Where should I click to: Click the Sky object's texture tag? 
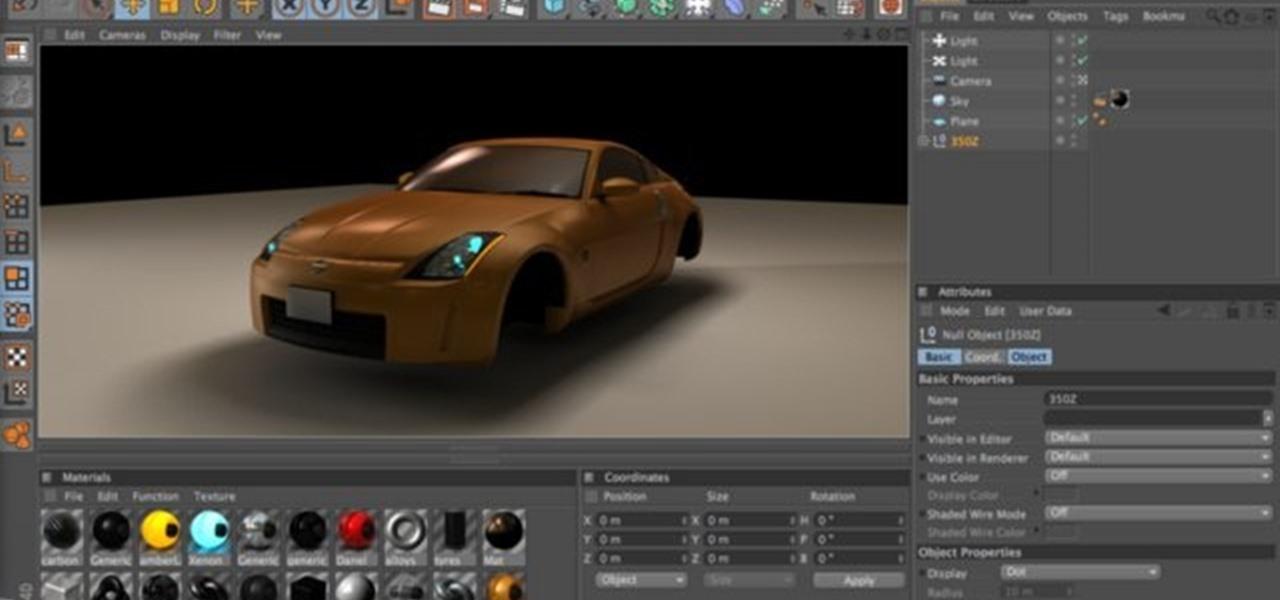[1120, 100]
